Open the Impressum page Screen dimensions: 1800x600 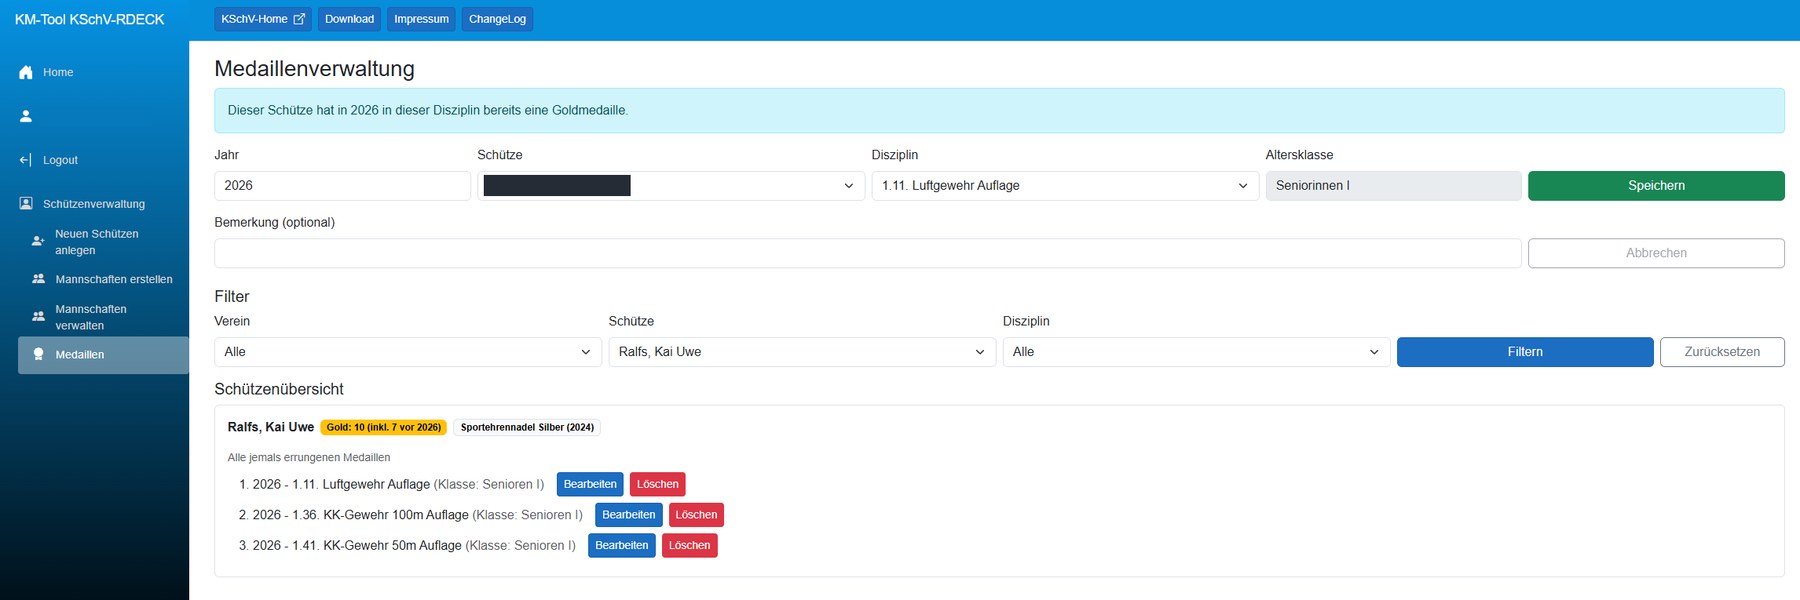(421, 19)
